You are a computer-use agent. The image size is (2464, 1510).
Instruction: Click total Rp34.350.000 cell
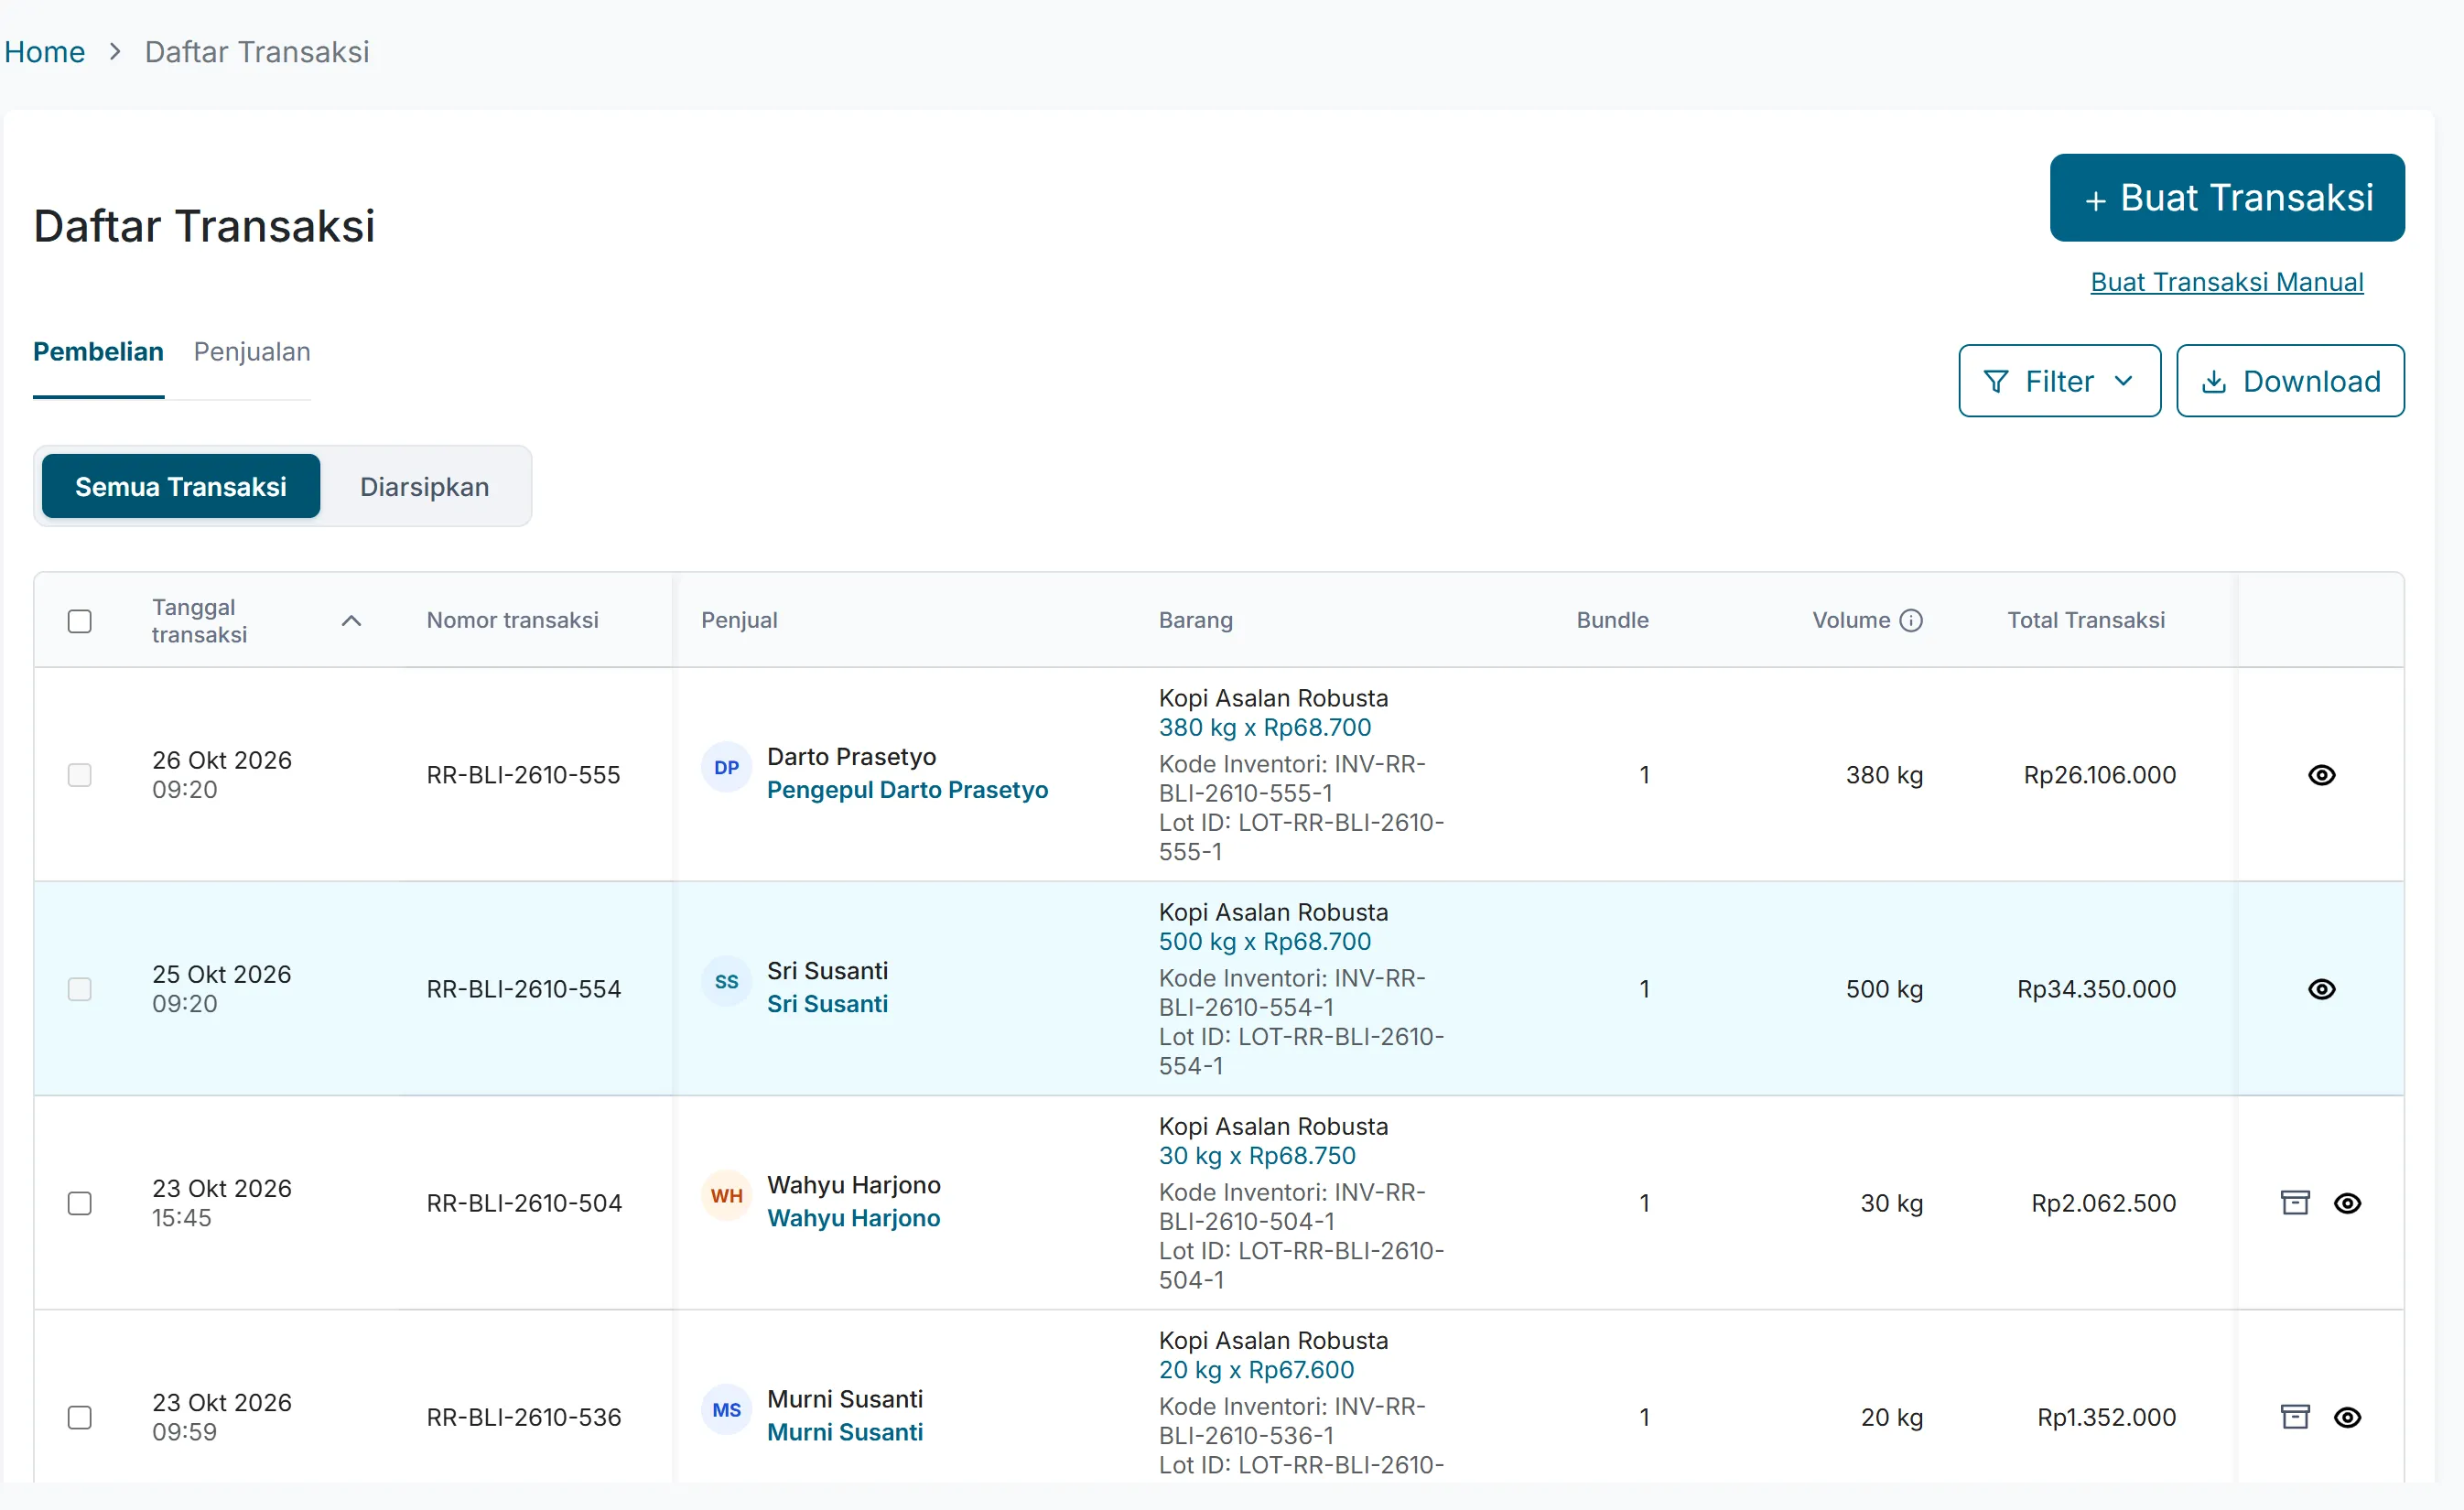coord(2096,989)
